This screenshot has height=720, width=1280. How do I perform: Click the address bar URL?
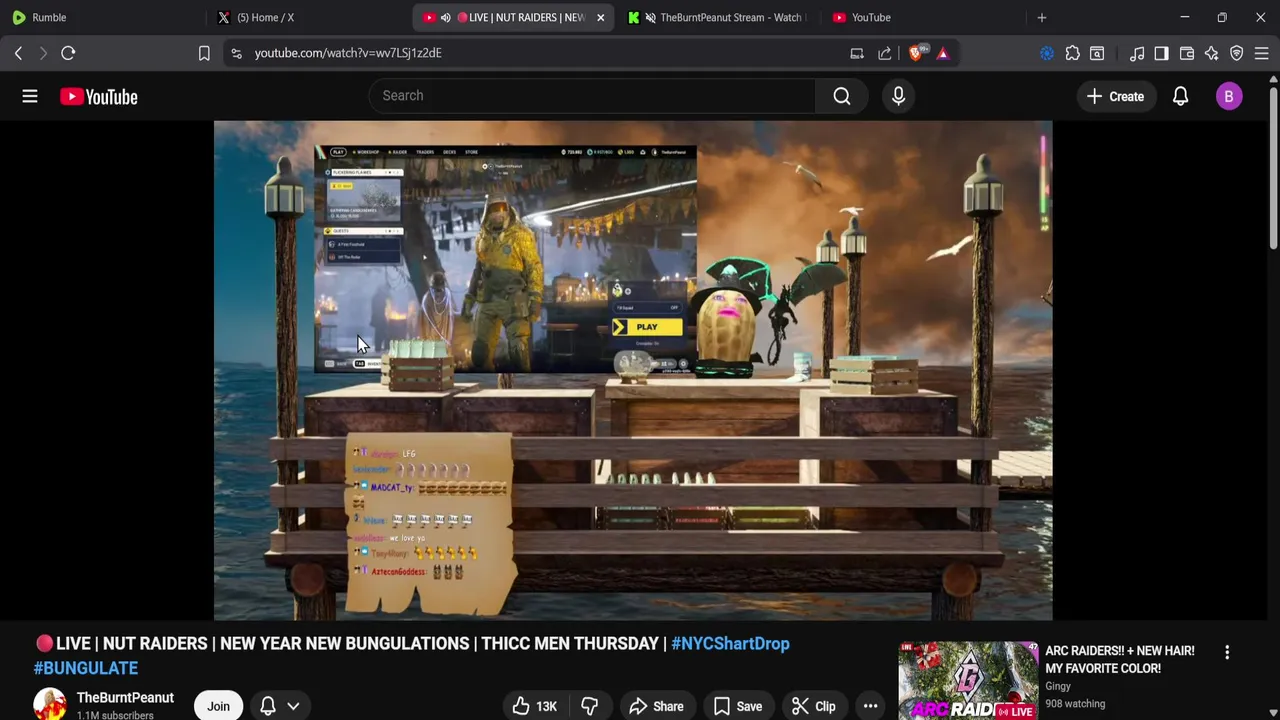pyautogui.click(x=348, y=53)
